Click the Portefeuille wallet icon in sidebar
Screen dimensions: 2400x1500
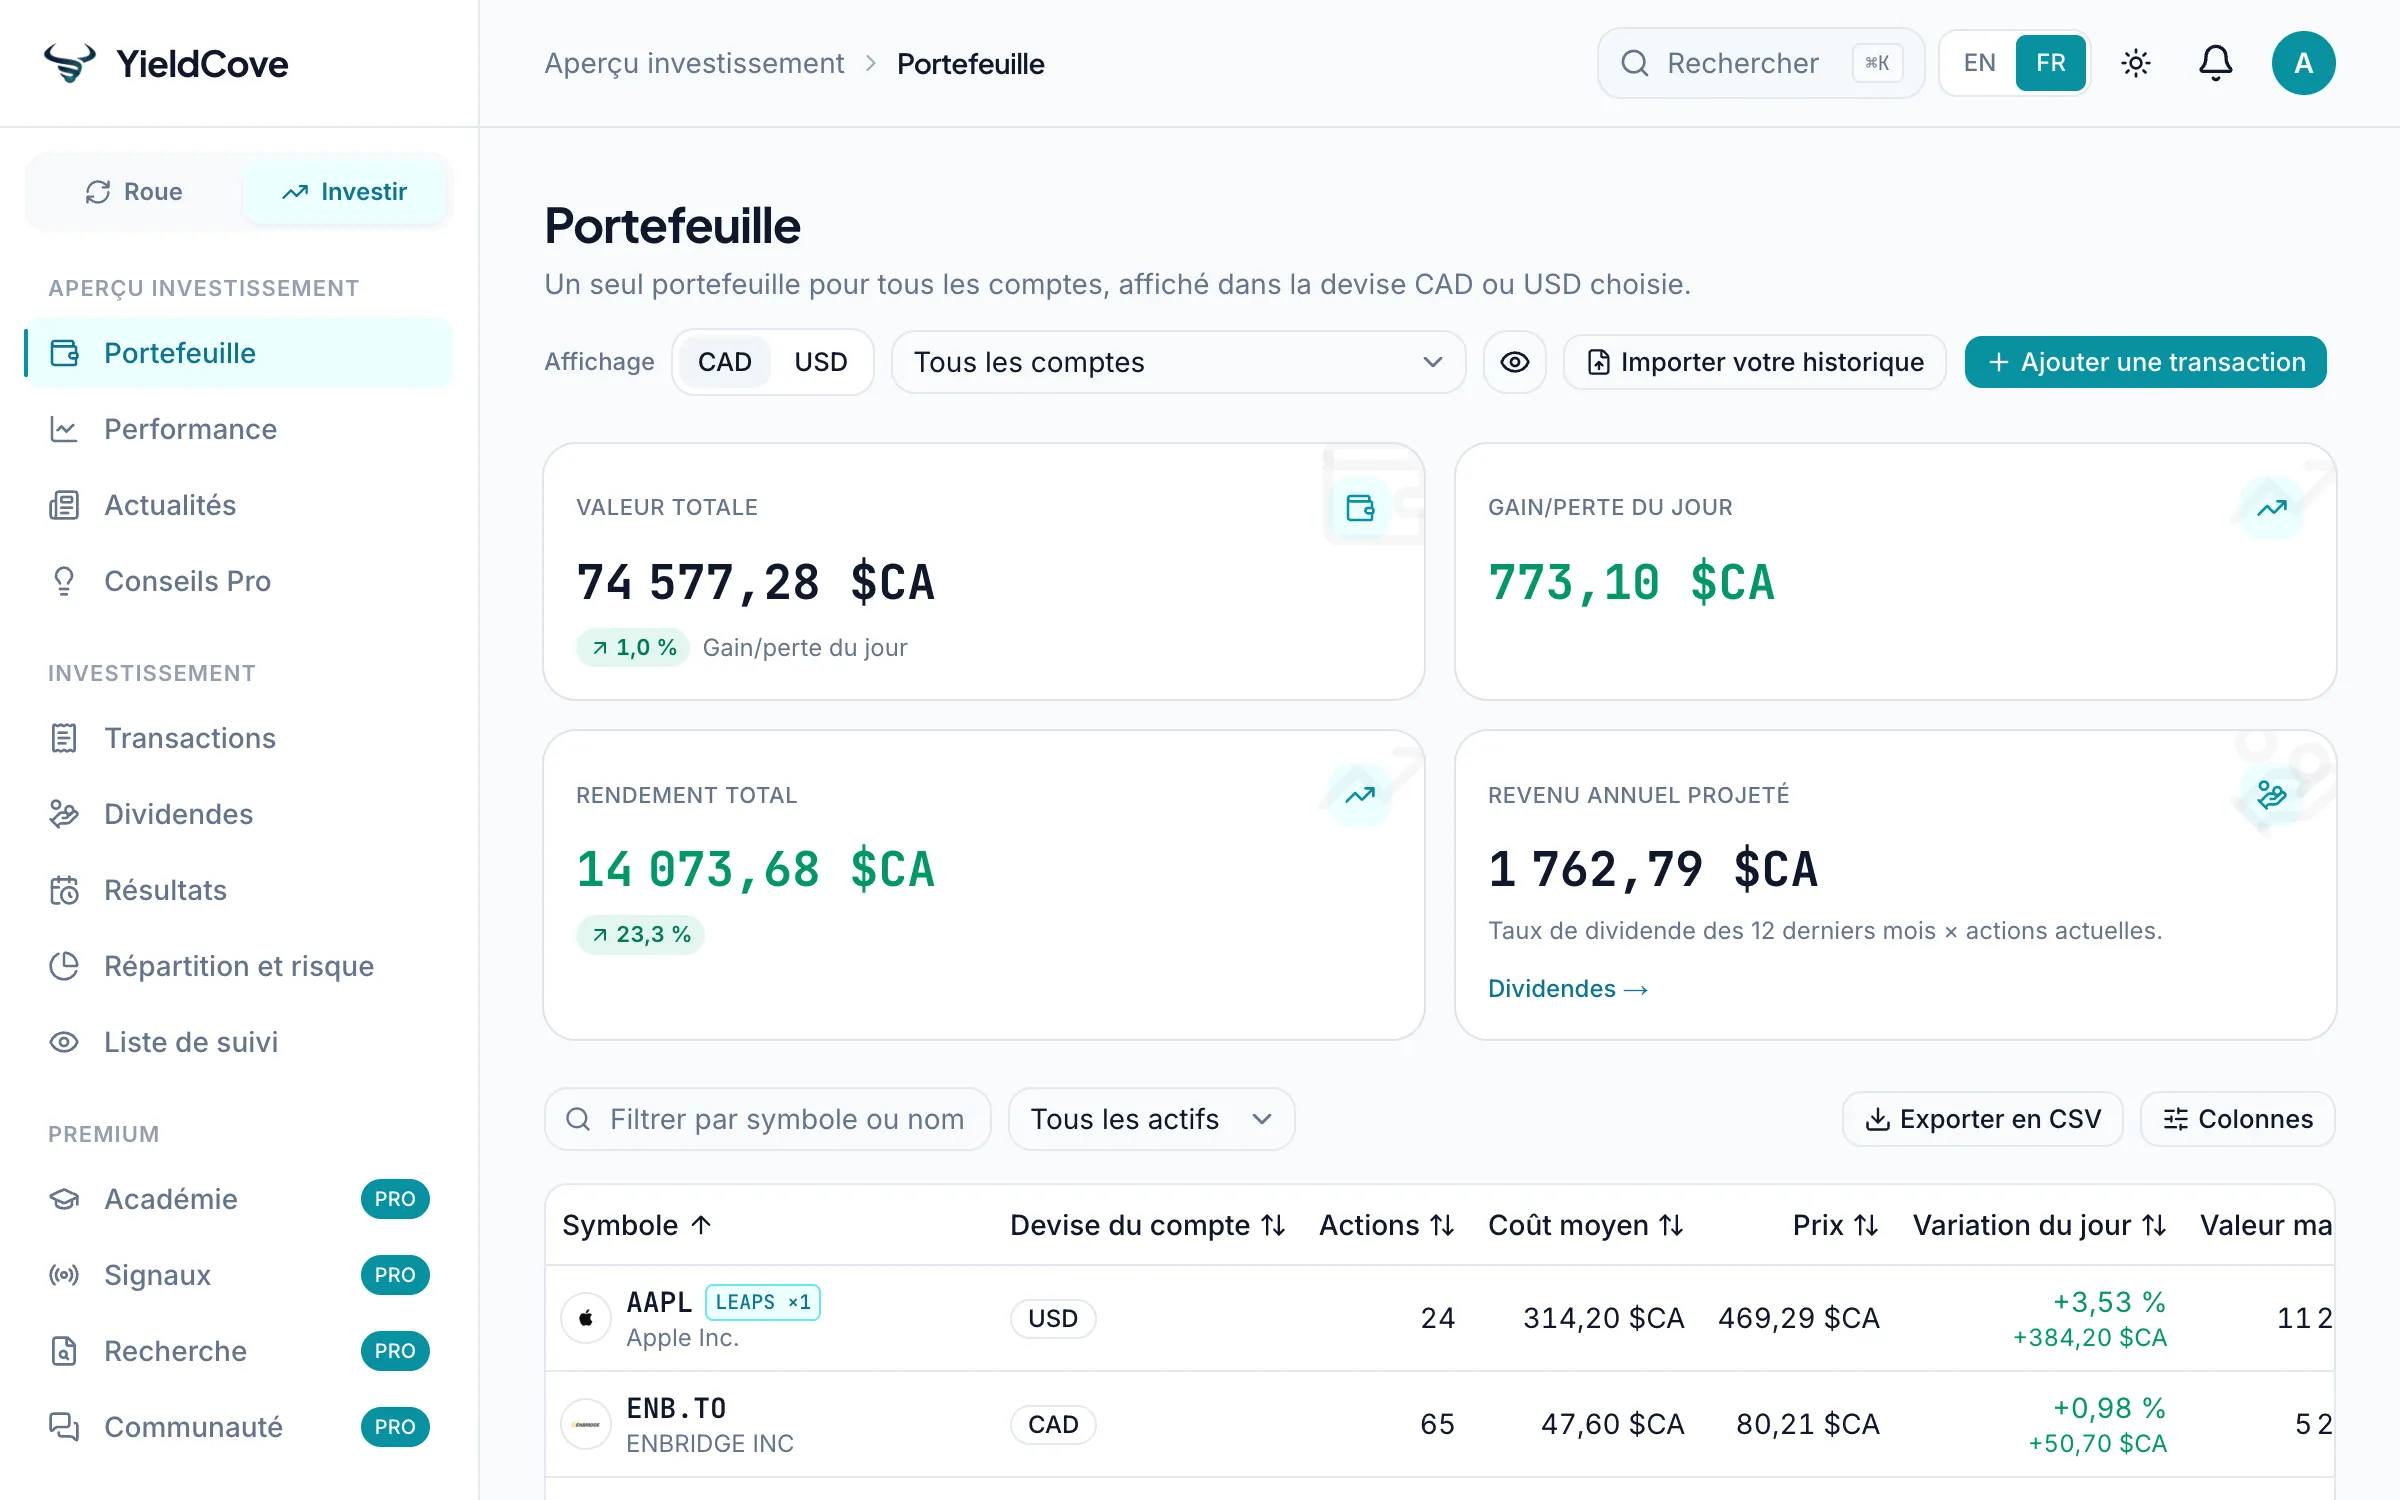click(64, 353)
